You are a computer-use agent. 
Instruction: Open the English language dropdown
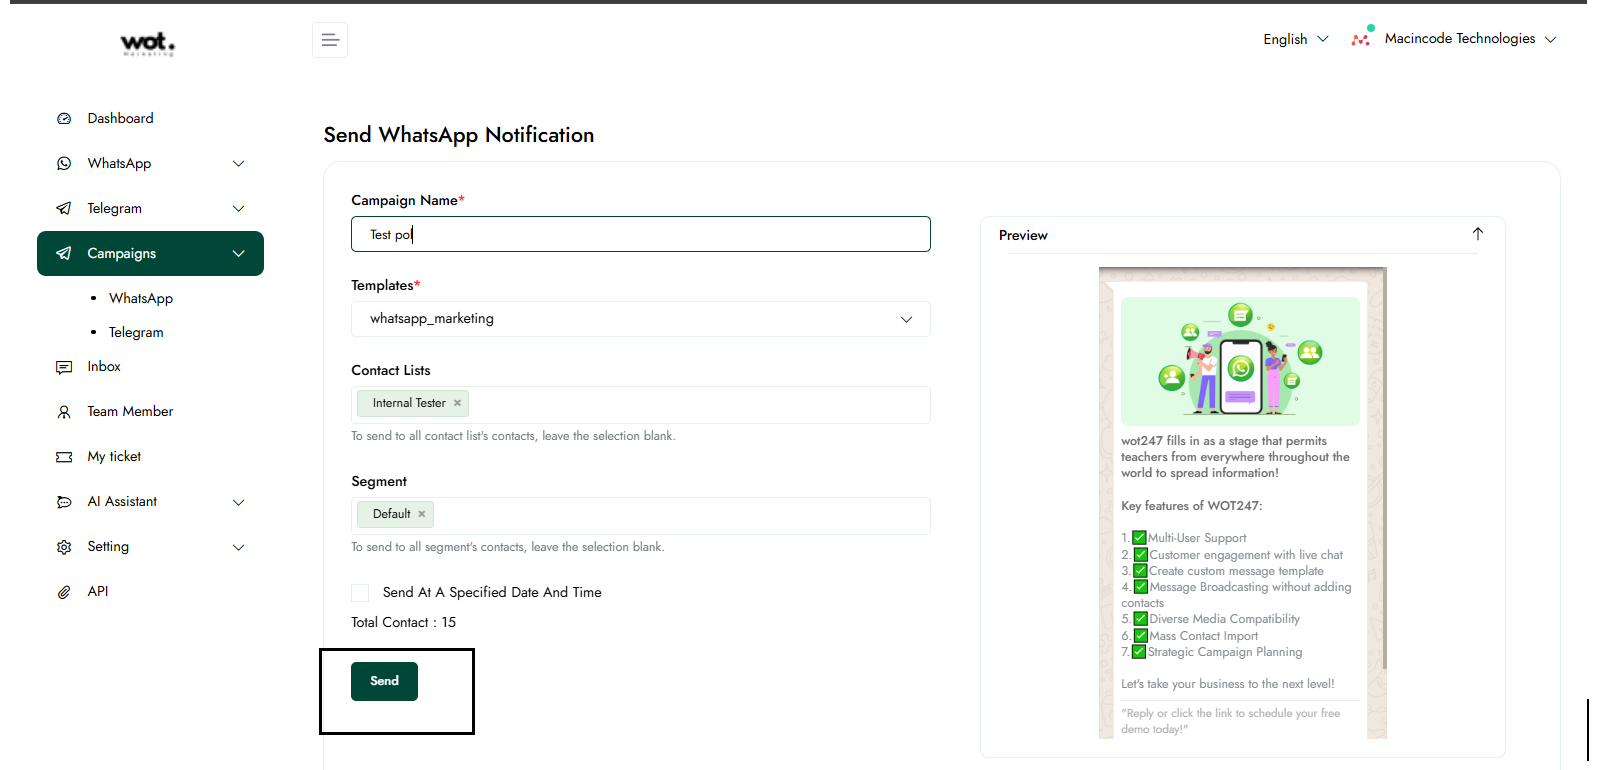coord(1295,39)
